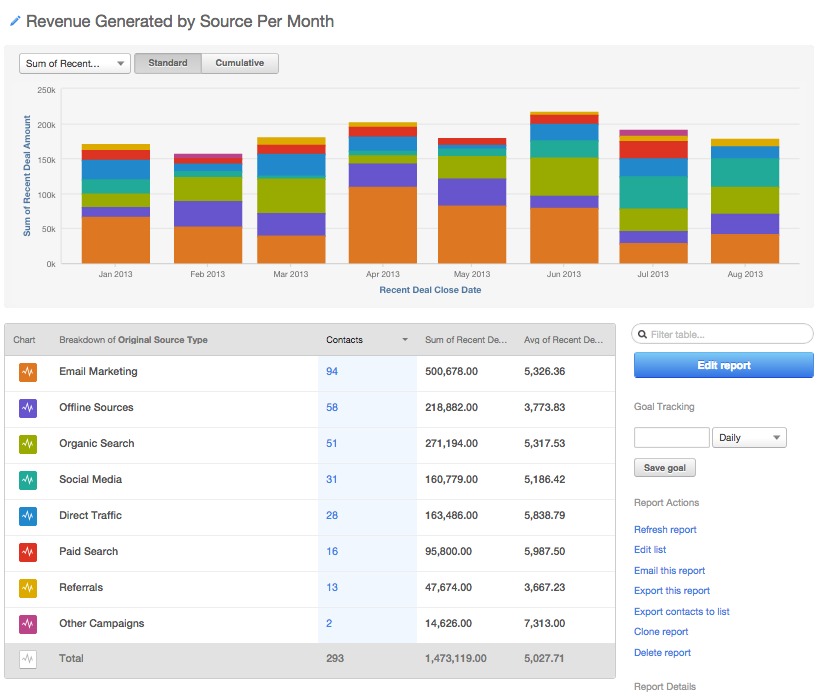
Task: Focus the Filter table search field
Action: point(724,334)
